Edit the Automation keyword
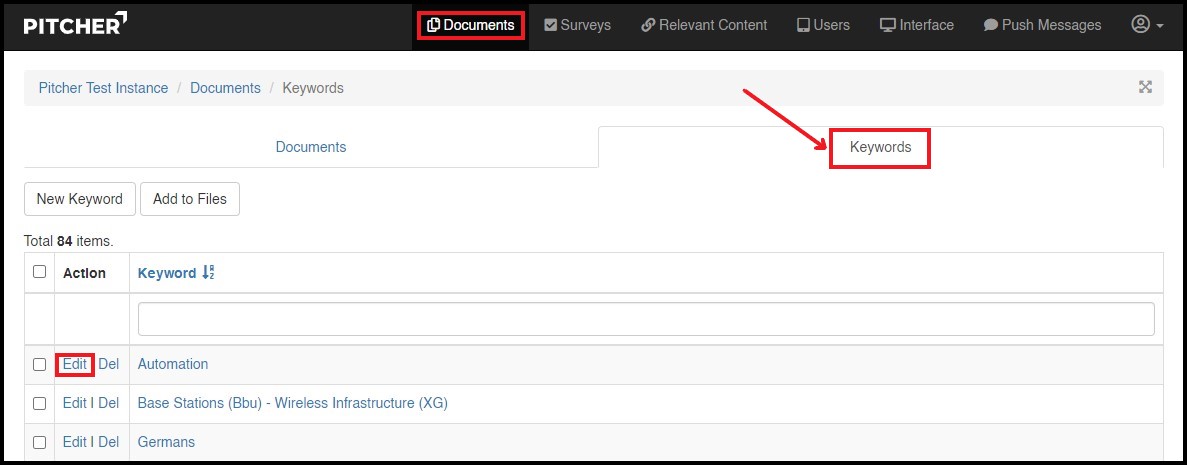The width and height of the screenshot is (1187, 465). (x=74, y=364)
